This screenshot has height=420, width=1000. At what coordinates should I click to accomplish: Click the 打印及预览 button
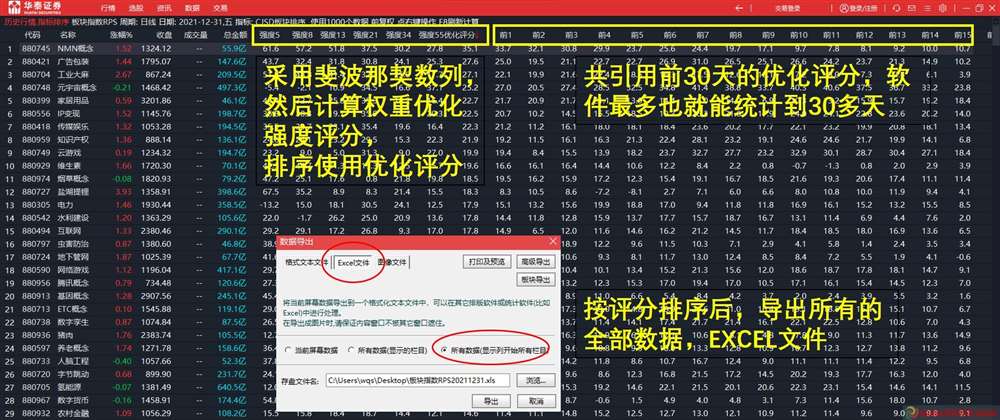click(x=487, y=261)
